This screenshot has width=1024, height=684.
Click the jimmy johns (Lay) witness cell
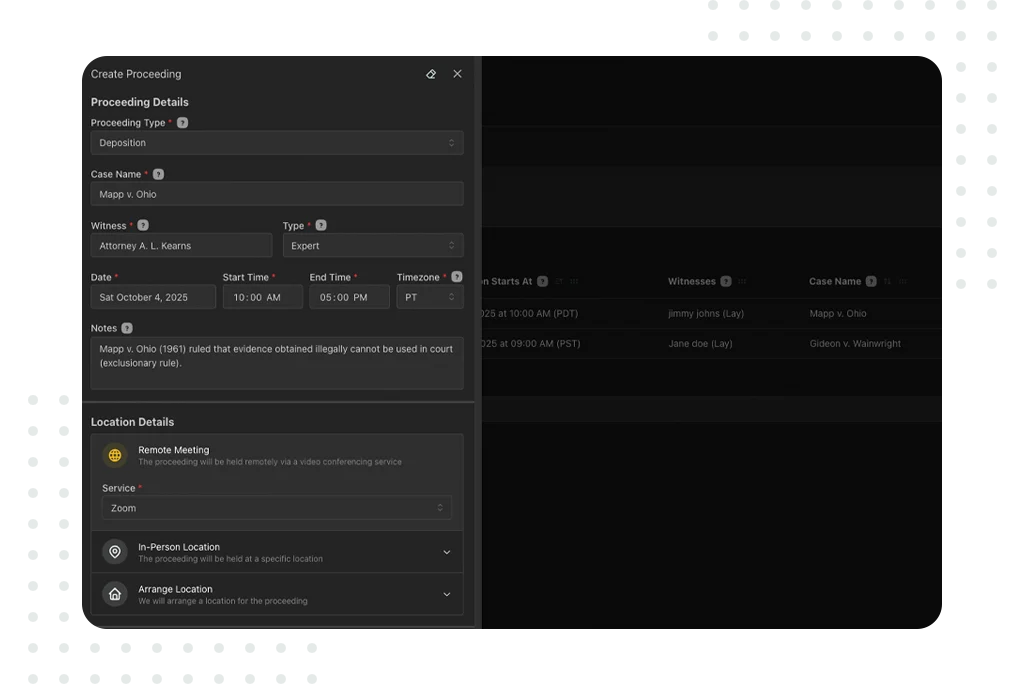click(706, 314)
